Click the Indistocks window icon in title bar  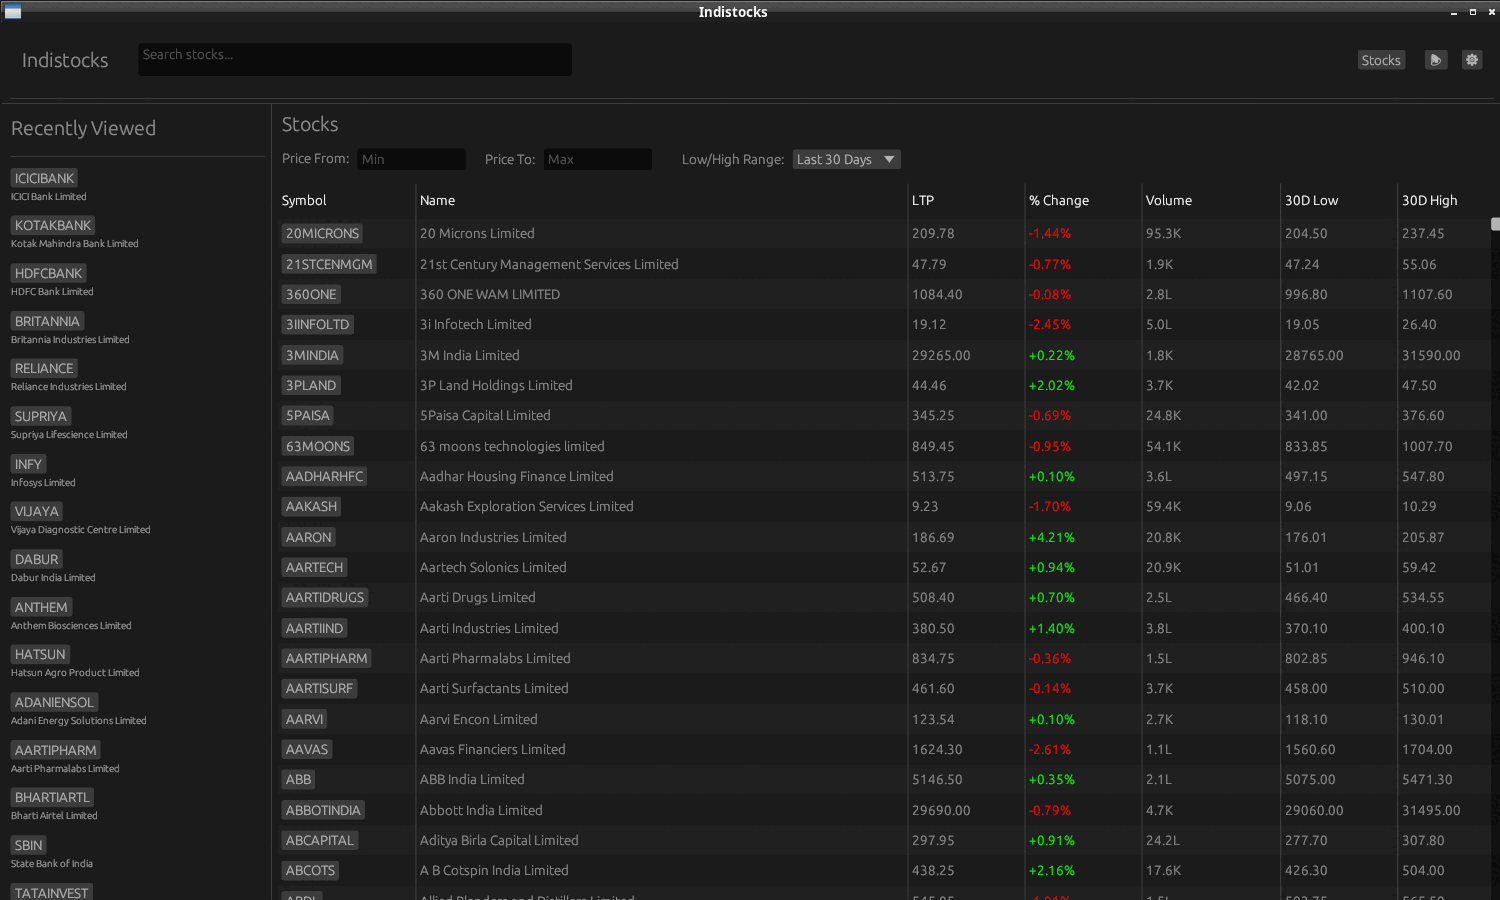(13, 11)
